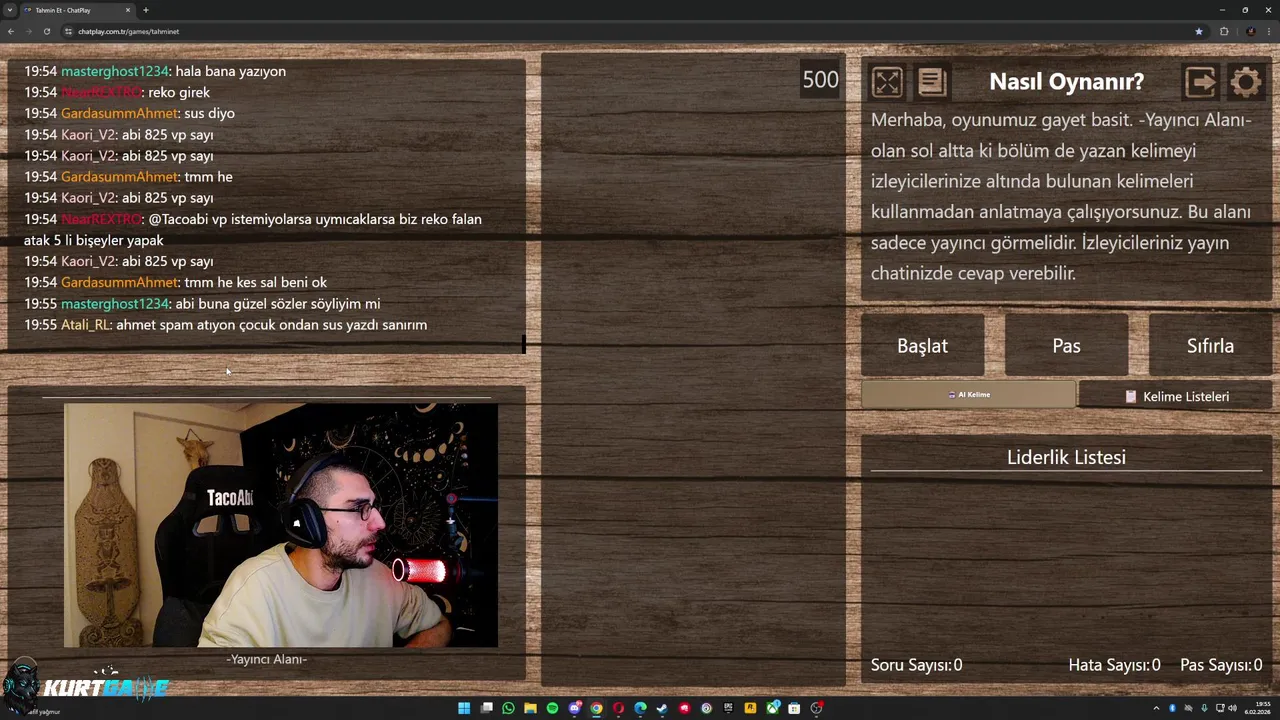Viewport: 1280px width, 720px height.
Task: Open Xbox app from the taskbar
Action: pos(772,708)
